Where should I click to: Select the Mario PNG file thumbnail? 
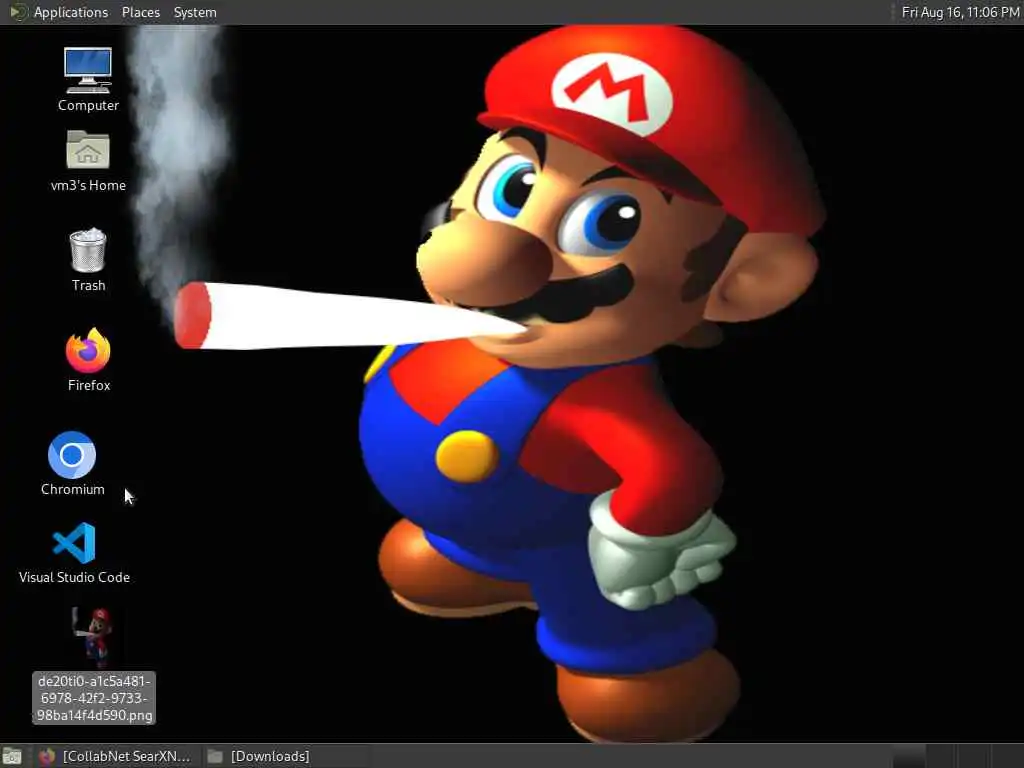(93, 636)
